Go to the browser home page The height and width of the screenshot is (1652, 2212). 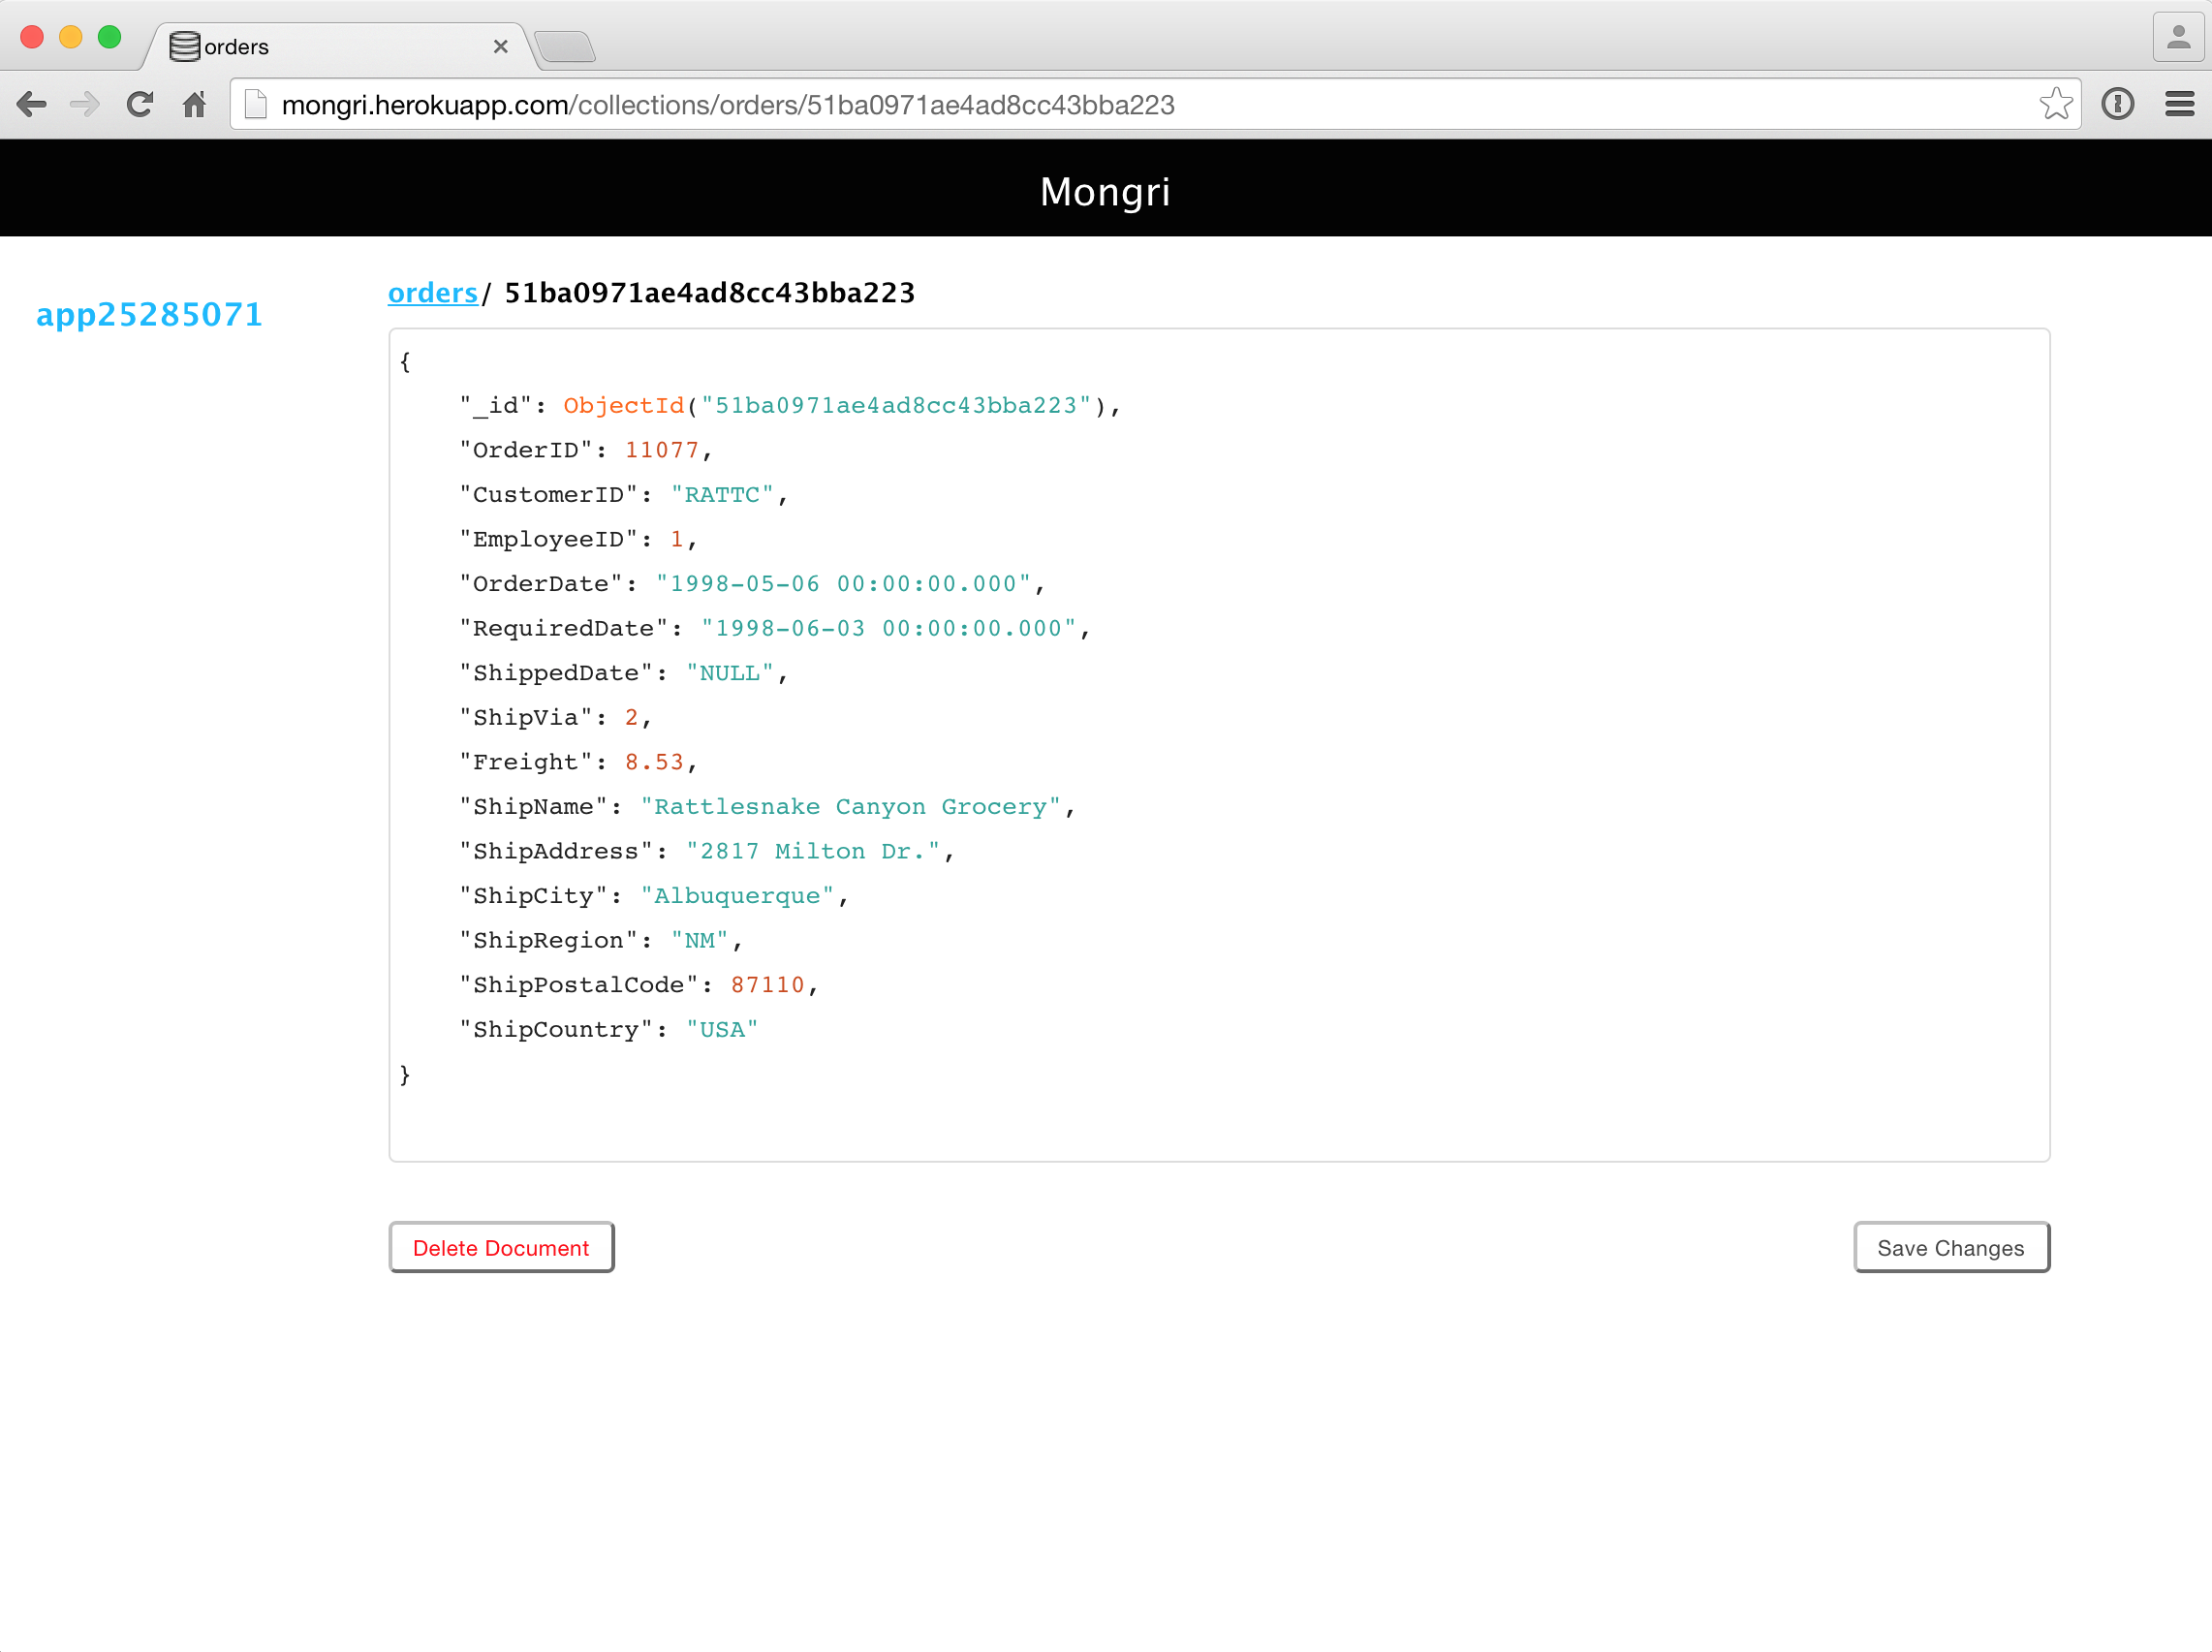tap(194, 104)
